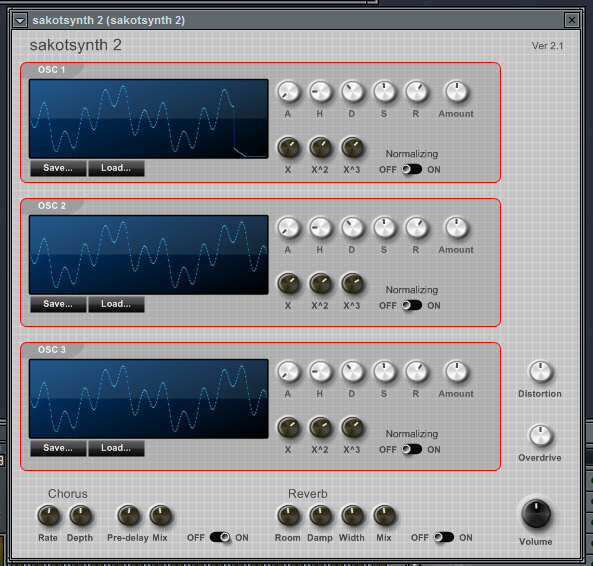The height and width of the screenshot is (566, 593).
Task: Click the Distortion knob
Action: pos(540,372)
